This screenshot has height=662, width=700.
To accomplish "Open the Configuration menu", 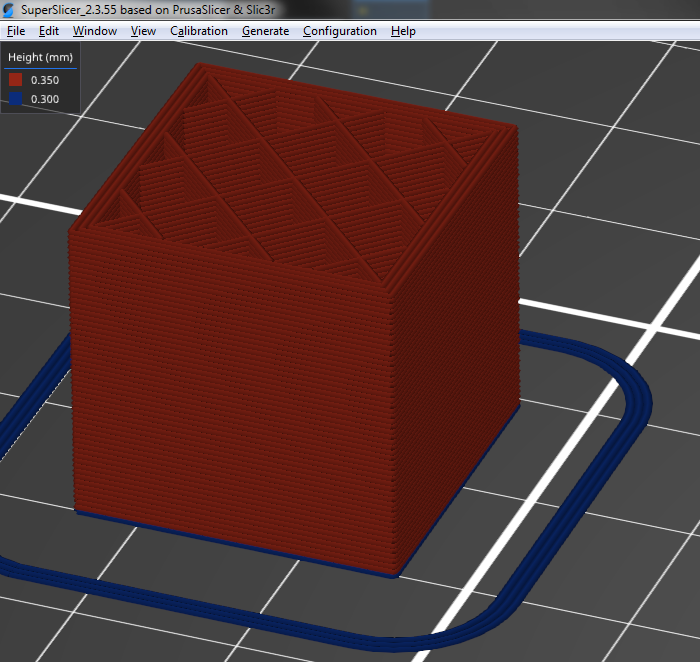I will pos(340,31).
